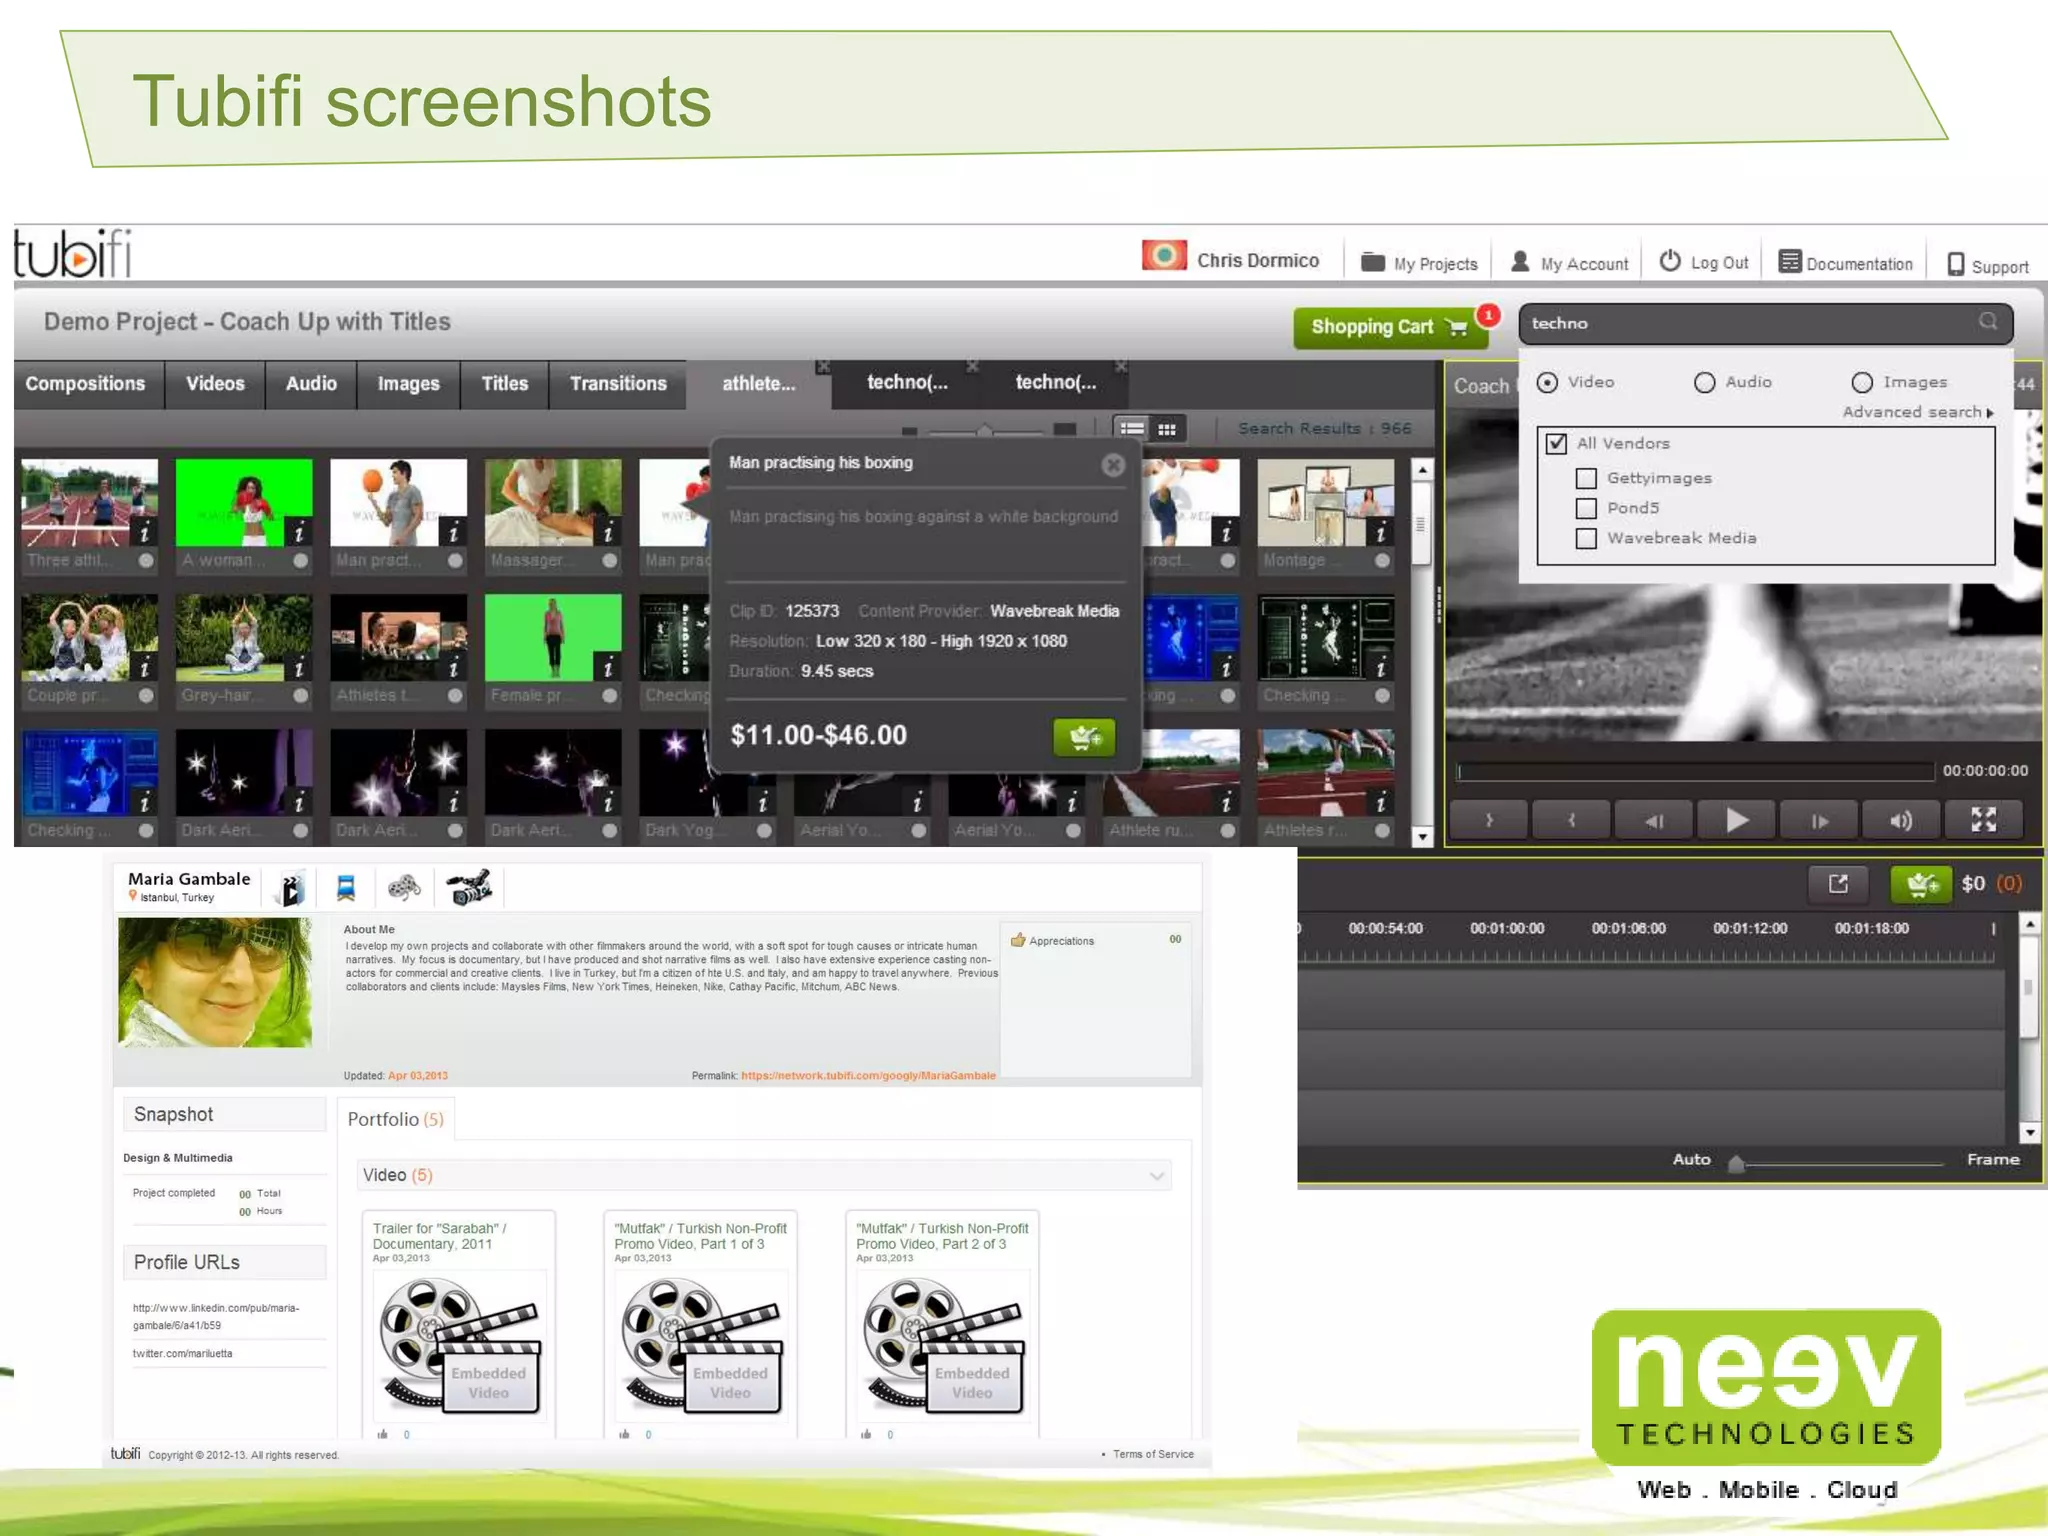Click the film clapper profile icon
The image size is (2048, 1536).
point(291,888)
